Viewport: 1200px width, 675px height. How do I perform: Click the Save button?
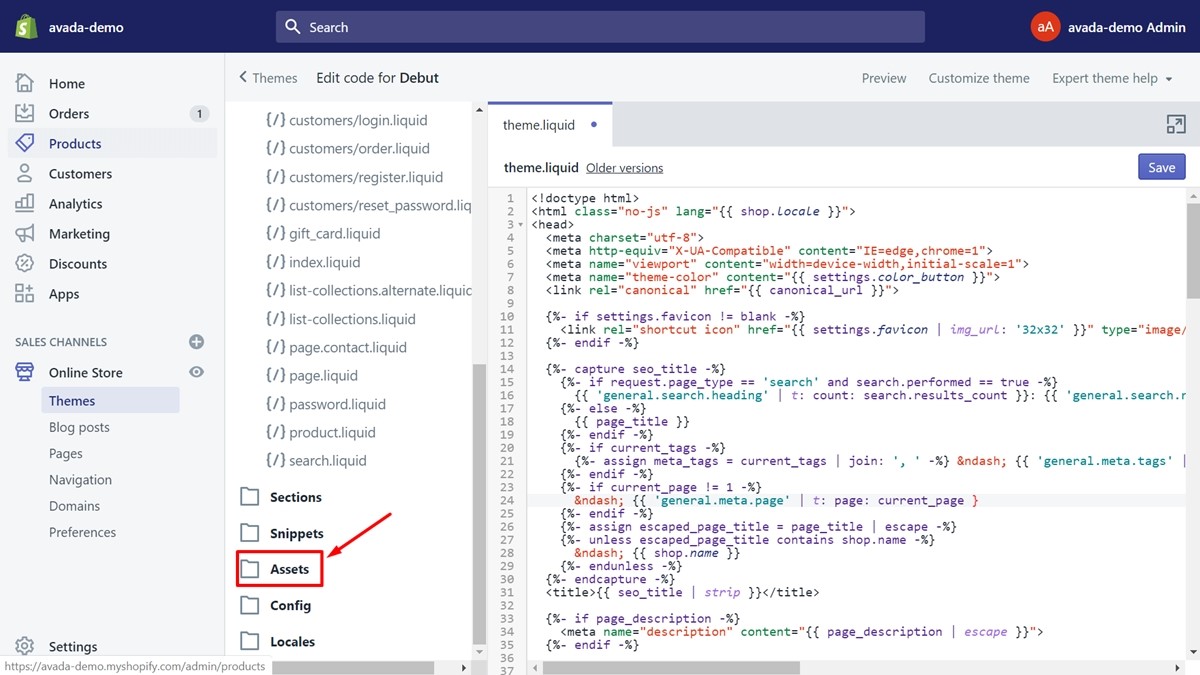click(x=1162, y=167)
